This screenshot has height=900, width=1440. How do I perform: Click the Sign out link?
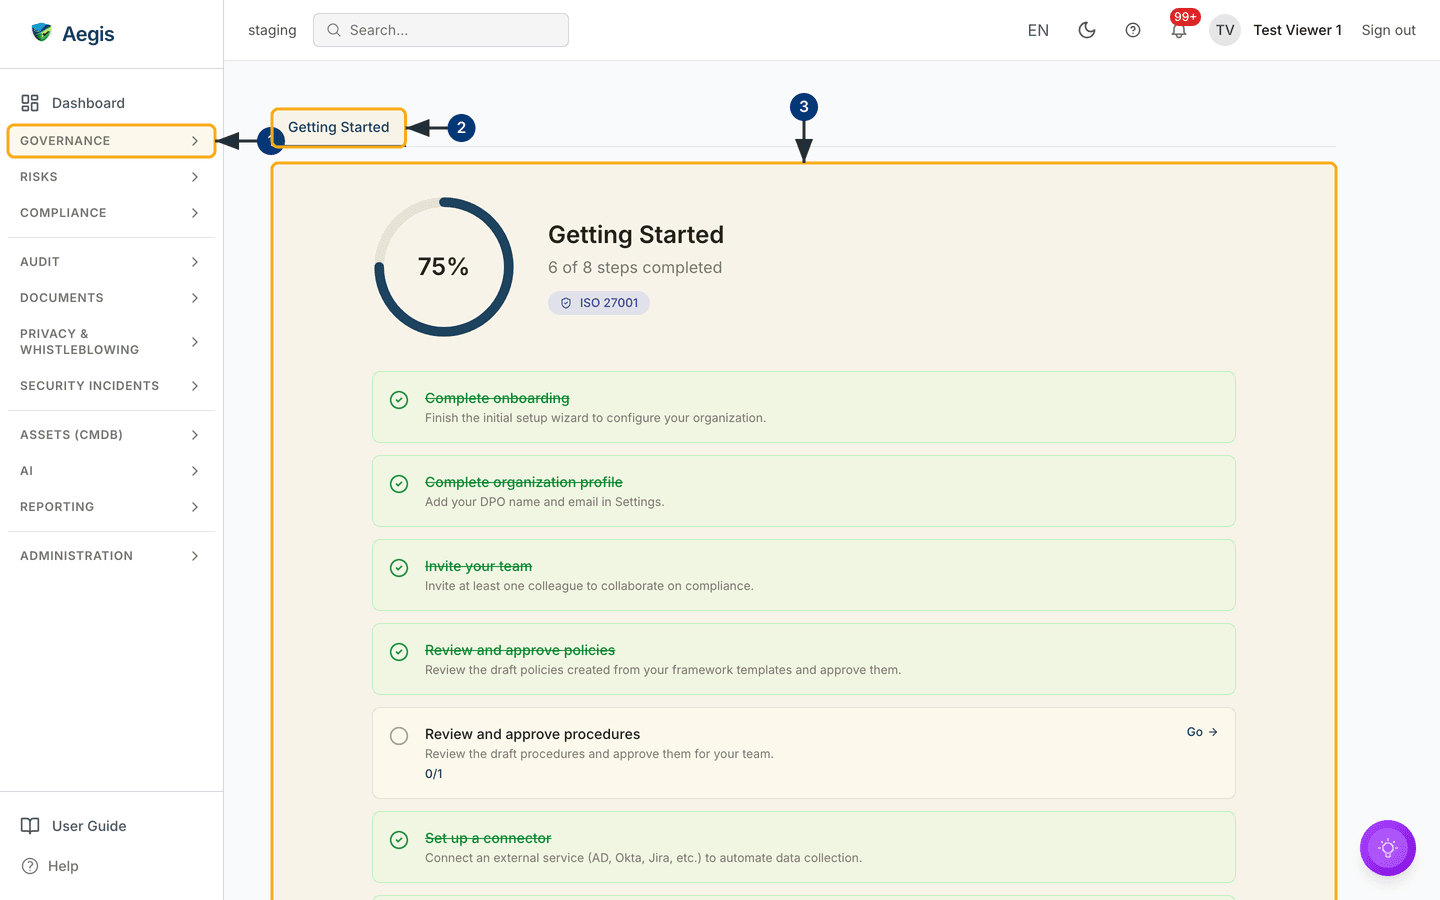point(1388,30)
